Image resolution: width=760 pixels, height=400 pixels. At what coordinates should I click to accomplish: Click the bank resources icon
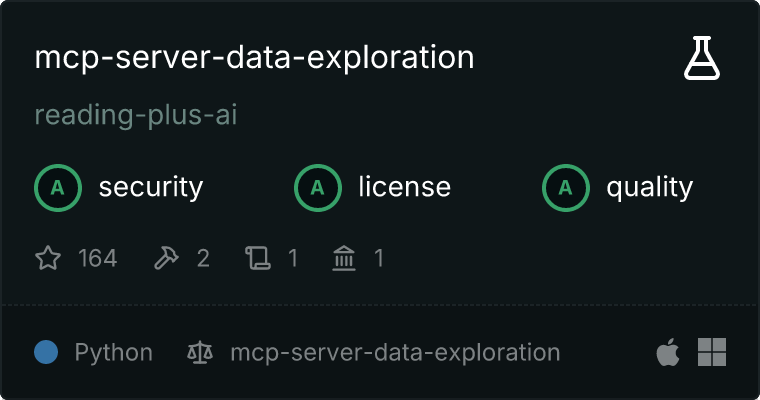pyautogui.click(x=344, y=259)
